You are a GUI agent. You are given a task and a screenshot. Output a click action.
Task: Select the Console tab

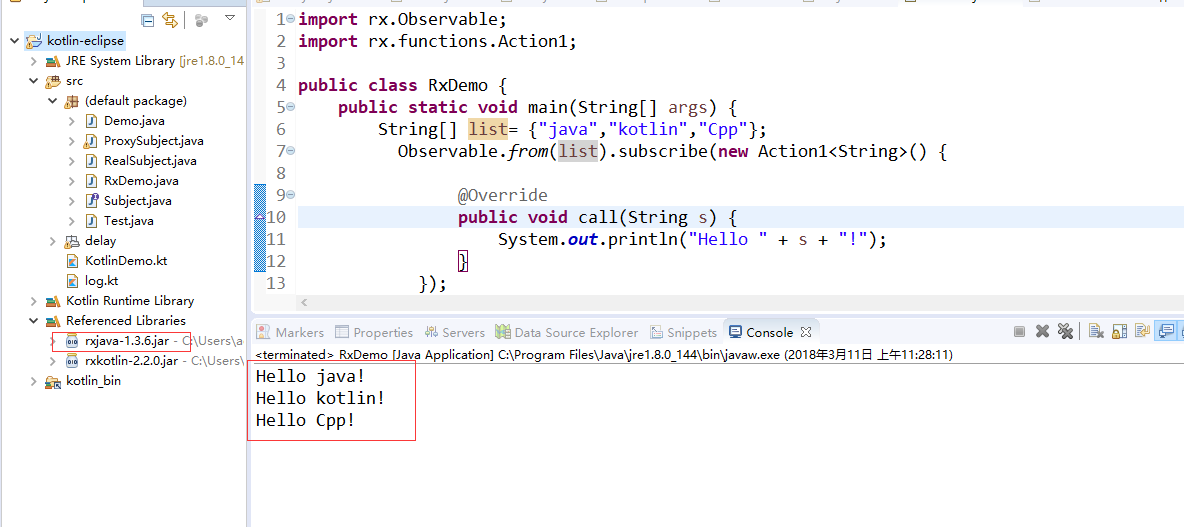coord(761,332)
